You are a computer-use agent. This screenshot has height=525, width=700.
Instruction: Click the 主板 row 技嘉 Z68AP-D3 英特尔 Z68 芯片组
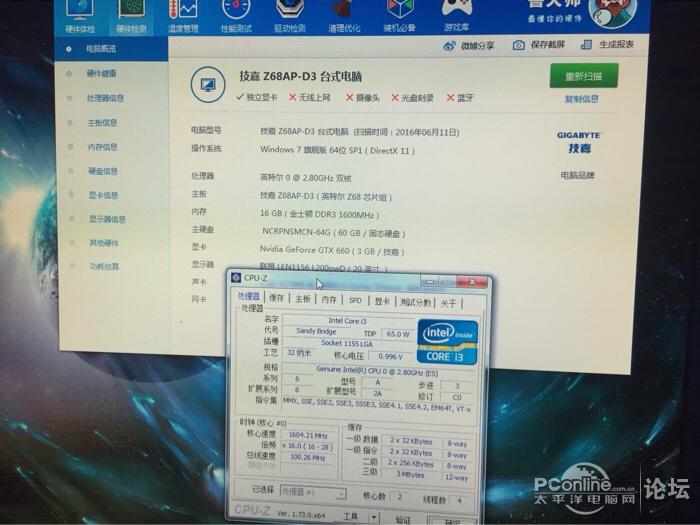tap(326, 196)
